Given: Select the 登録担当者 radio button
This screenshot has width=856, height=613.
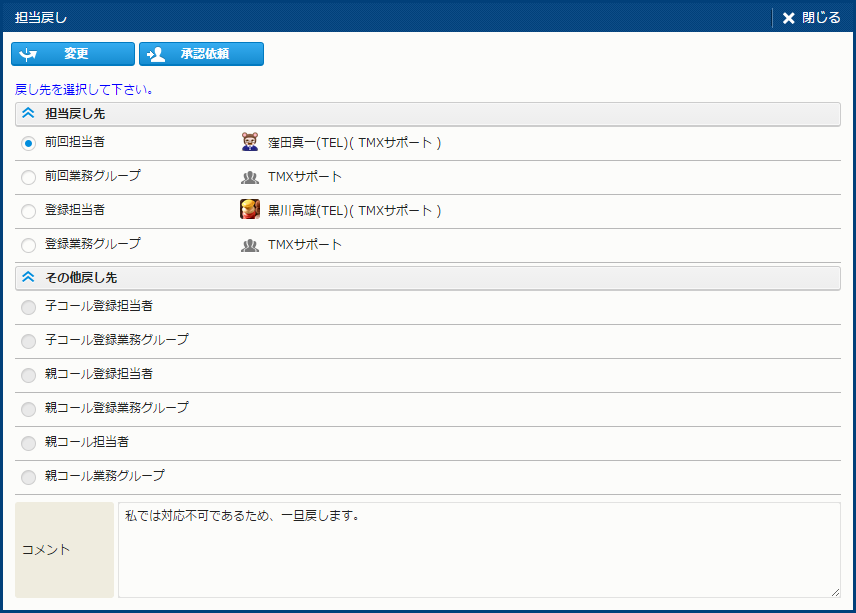Looking at the screenshot, I should coord(28,211).
